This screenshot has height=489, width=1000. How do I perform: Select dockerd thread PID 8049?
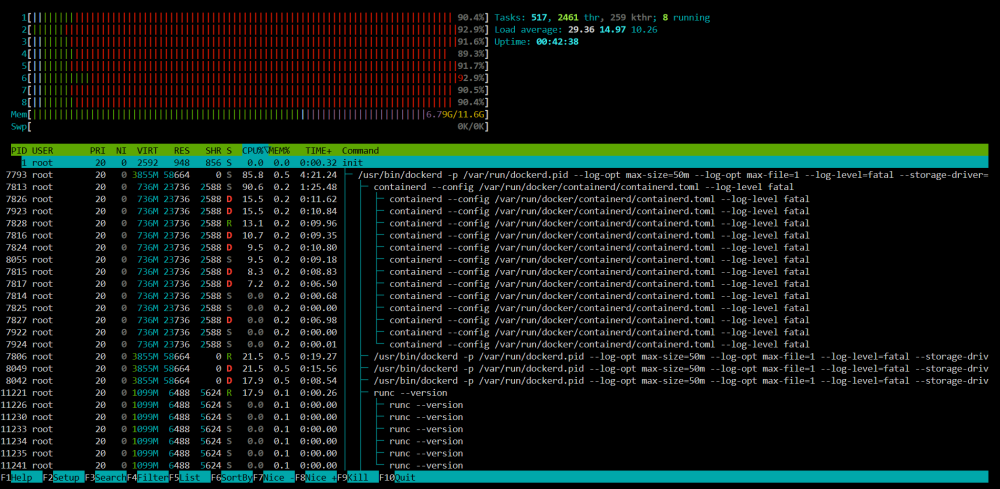pos(494,369)
